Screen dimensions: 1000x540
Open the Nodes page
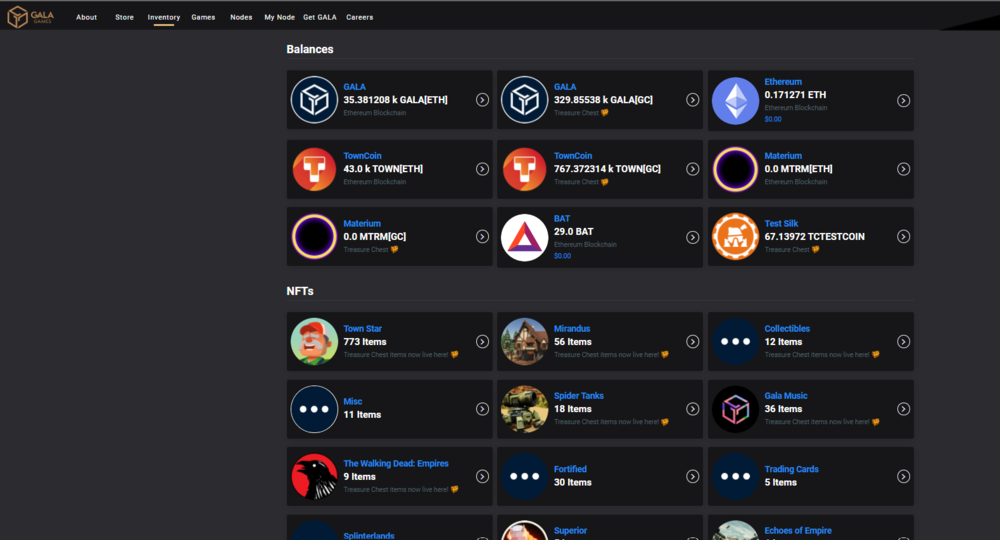(x=241, y=17)
